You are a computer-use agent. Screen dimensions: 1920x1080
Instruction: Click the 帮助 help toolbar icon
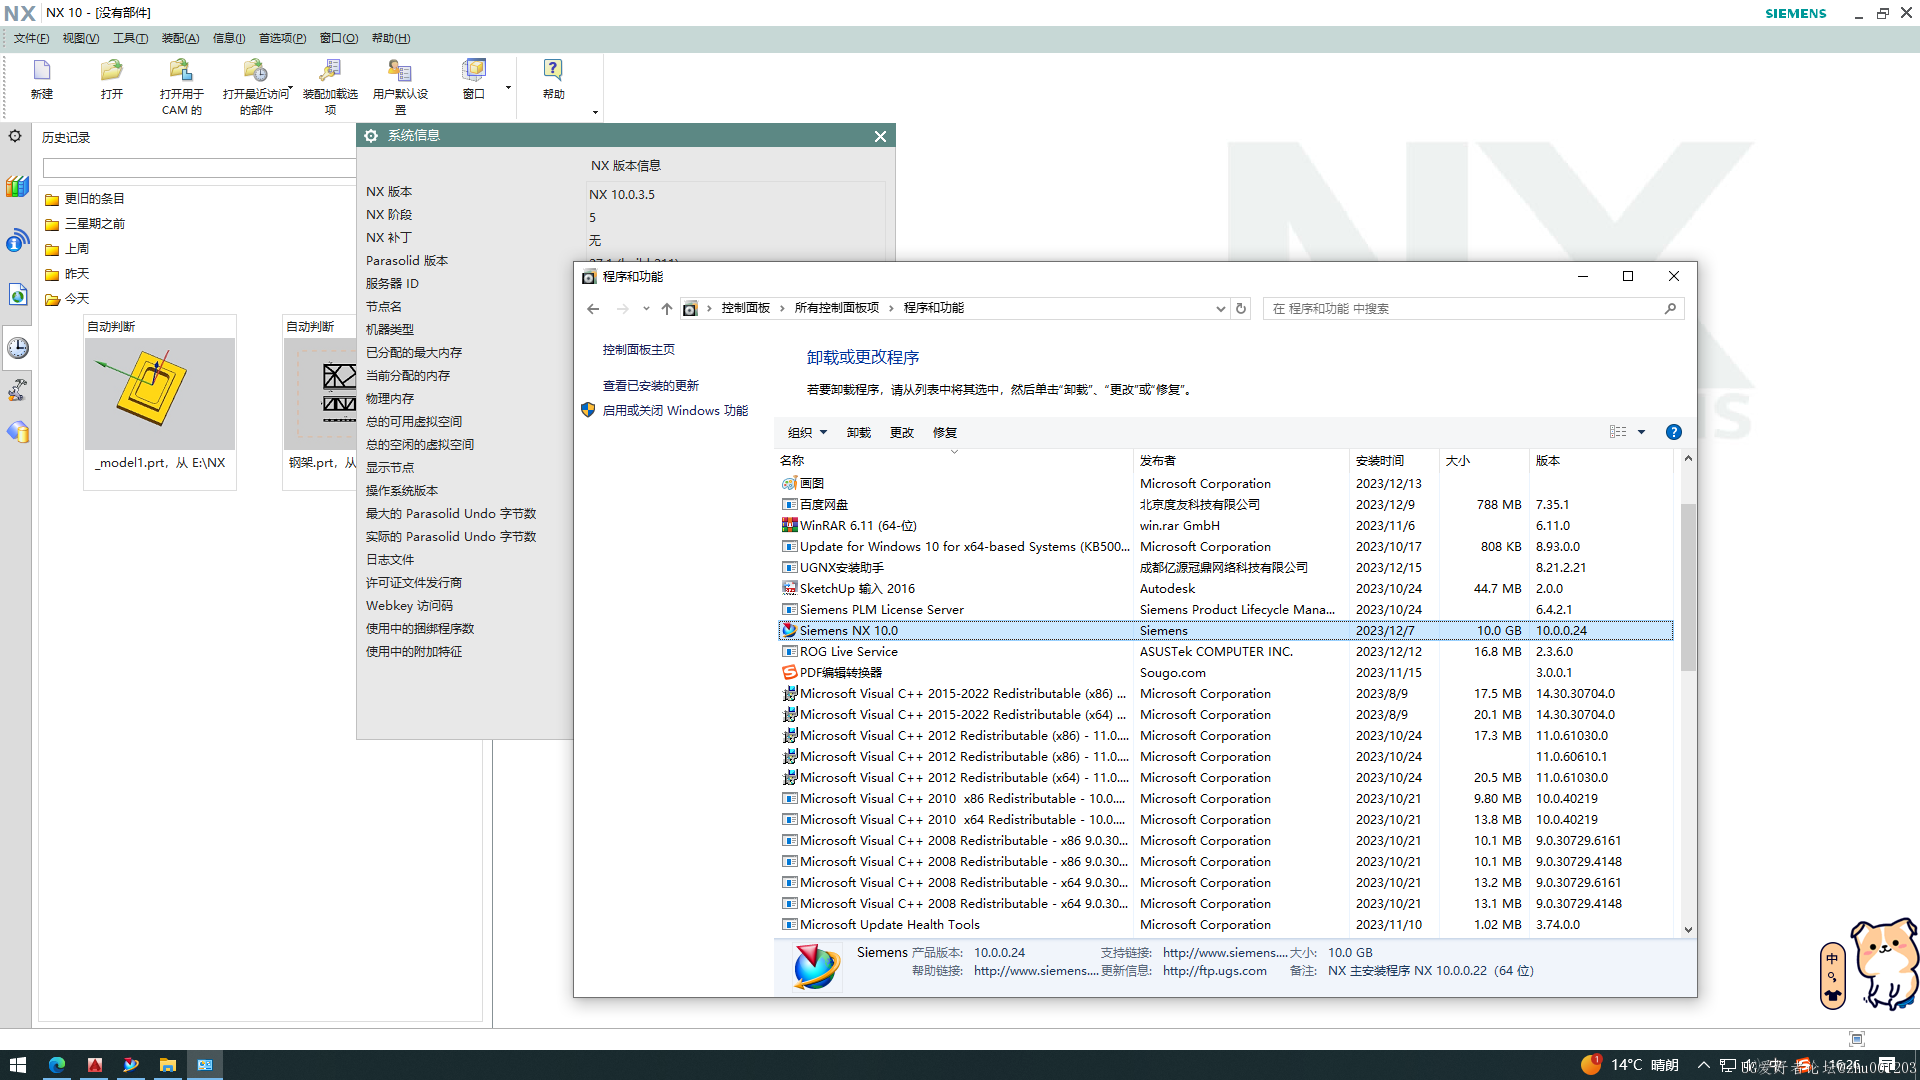coord(553,70)
